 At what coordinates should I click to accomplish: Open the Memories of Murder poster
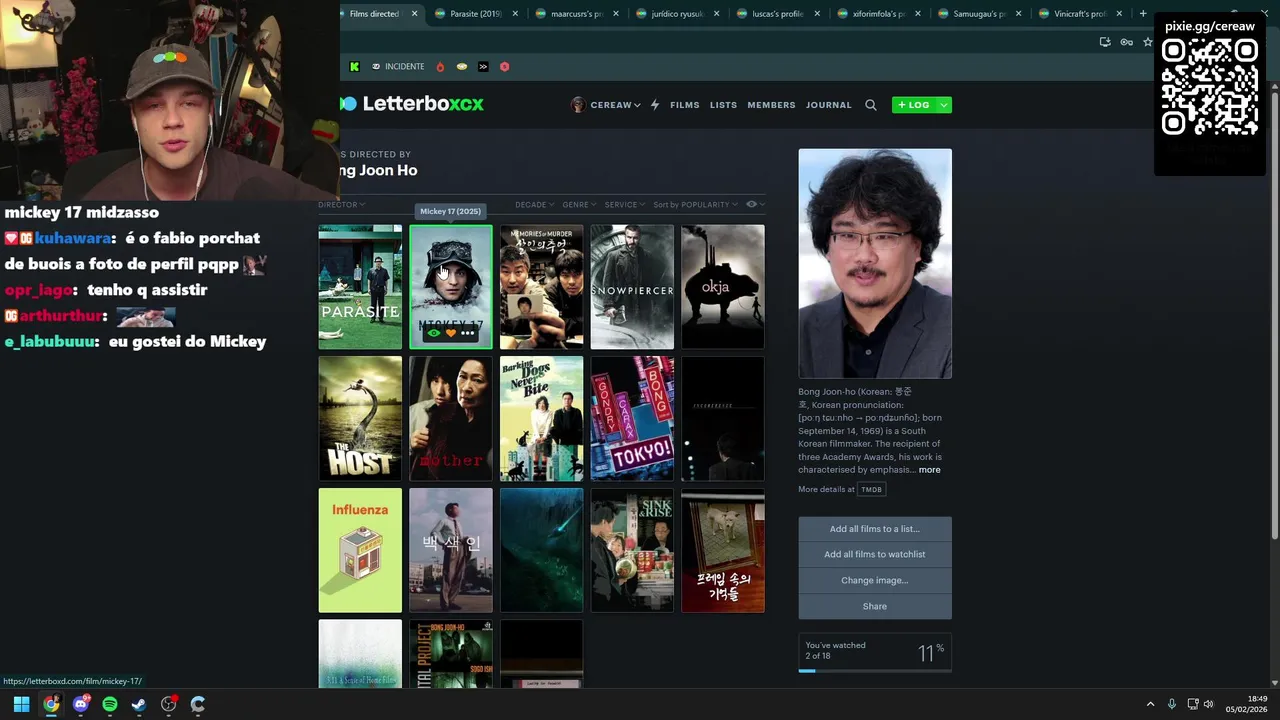tap(541, 287)
